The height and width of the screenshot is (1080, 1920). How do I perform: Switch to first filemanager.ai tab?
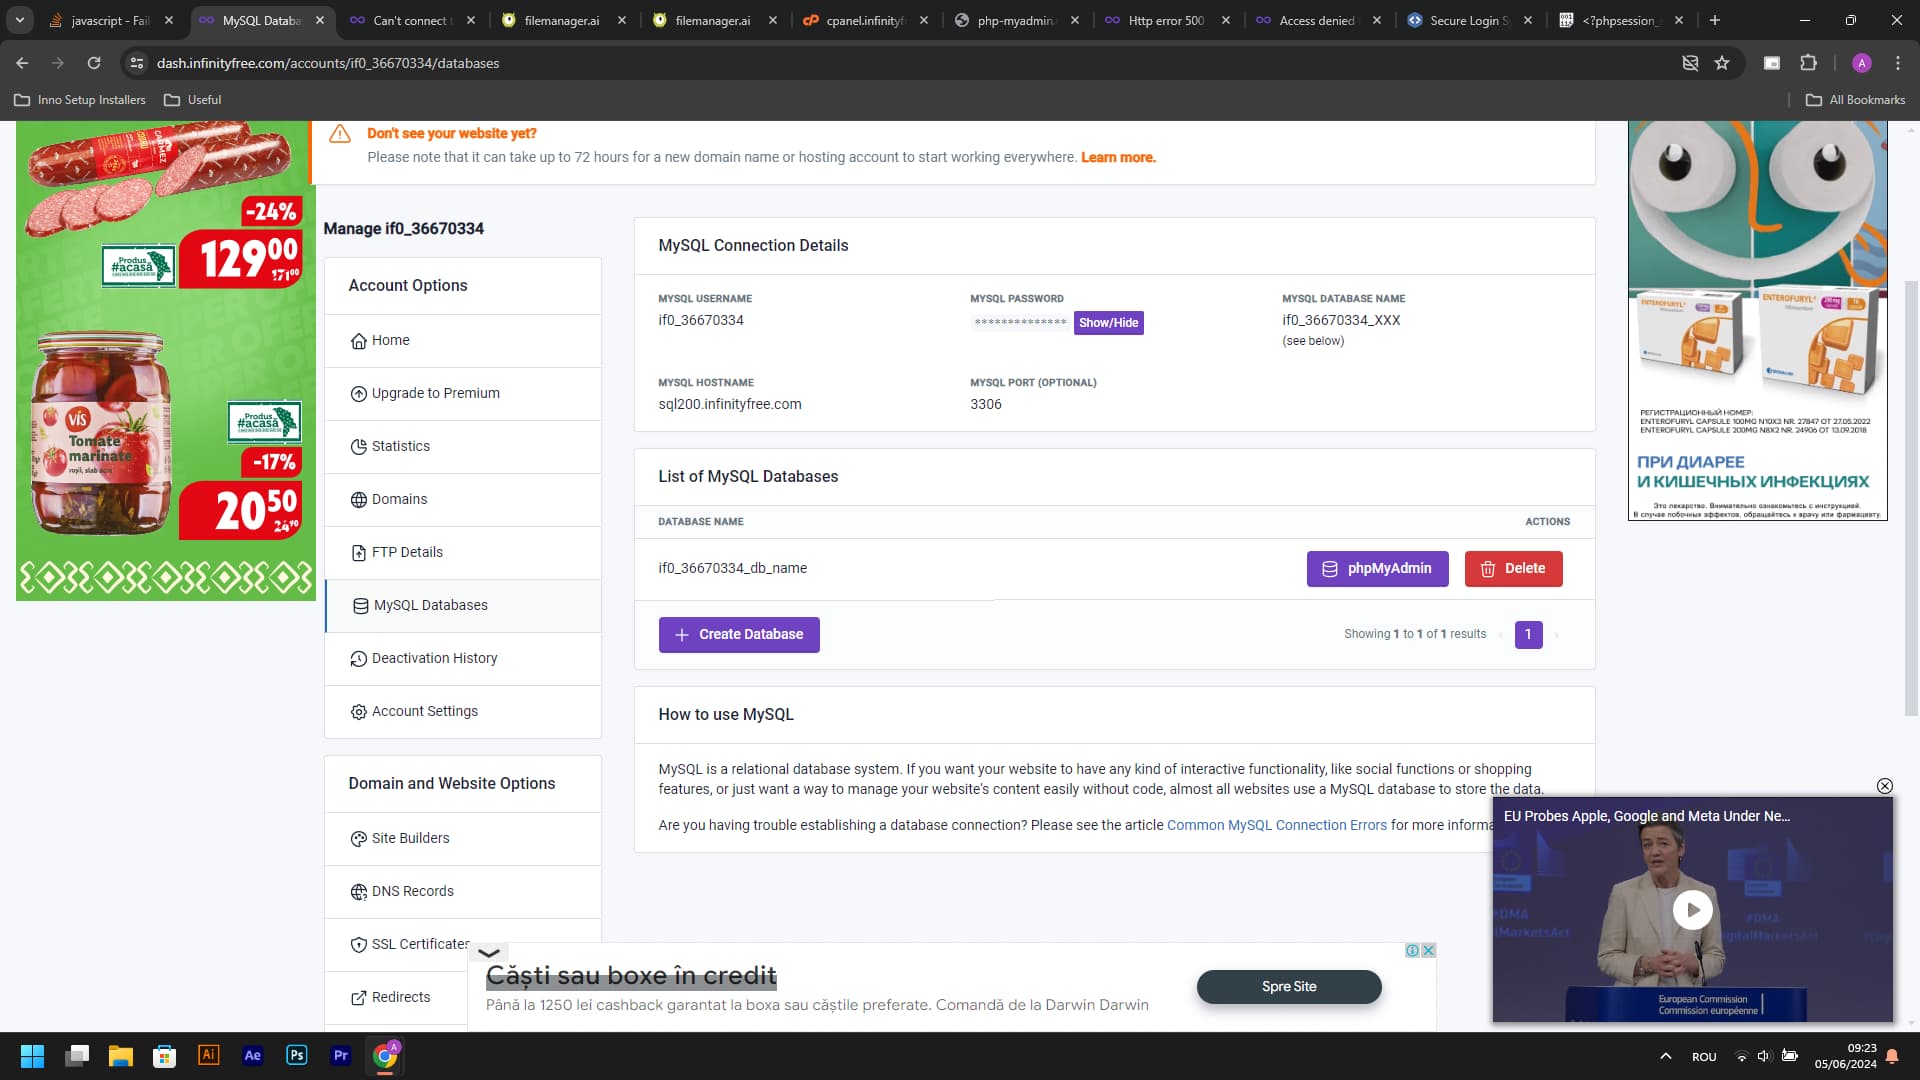[x=560, y=20]
